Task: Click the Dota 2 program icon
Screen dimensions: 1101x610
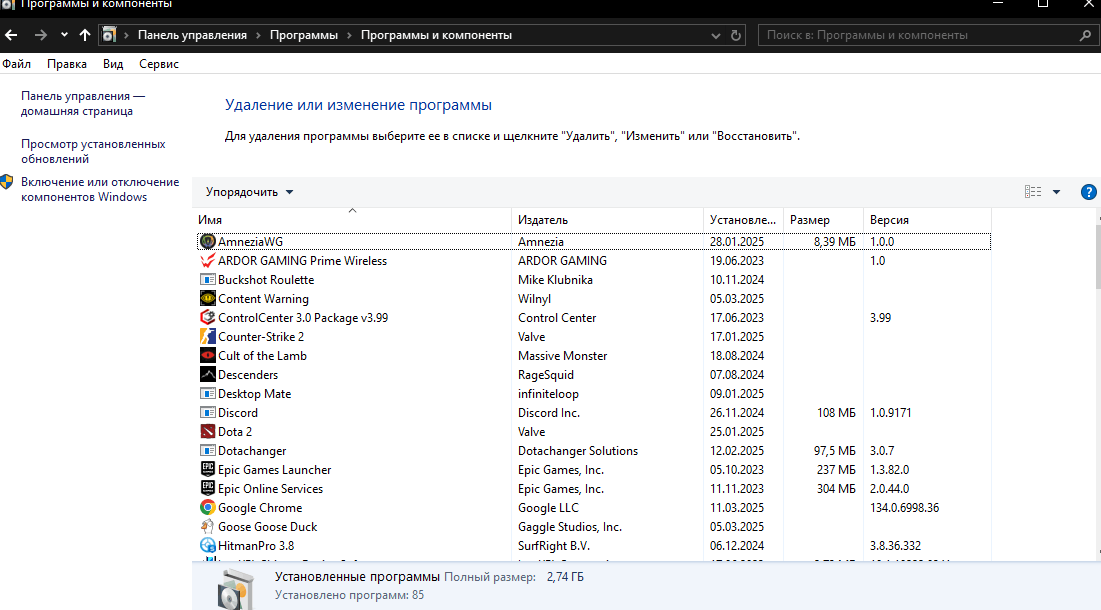Action: coord(207,432)
